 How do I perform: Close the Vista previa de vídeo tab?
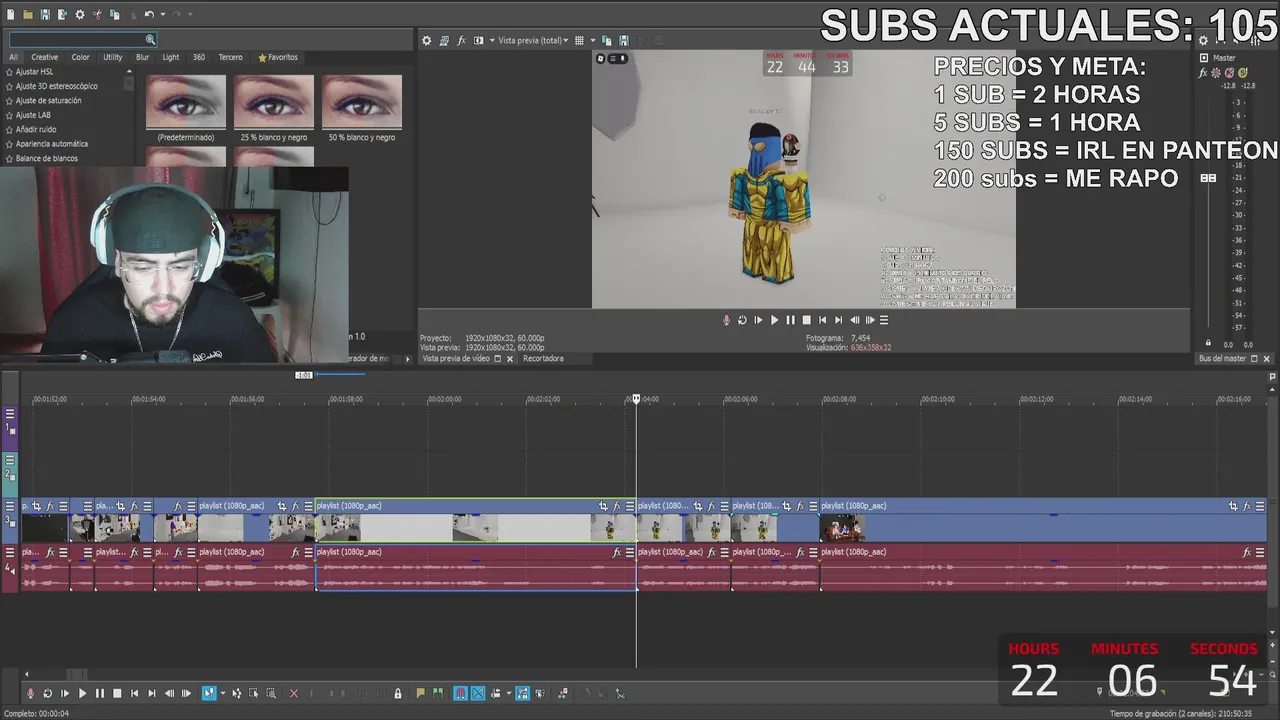[510, 358]
